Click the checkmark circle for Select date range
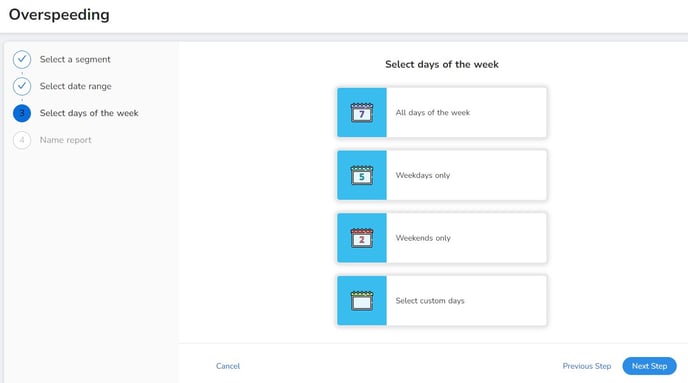This screenshot has height=383, width=688. pyautogui.click(x=22, y=86)
